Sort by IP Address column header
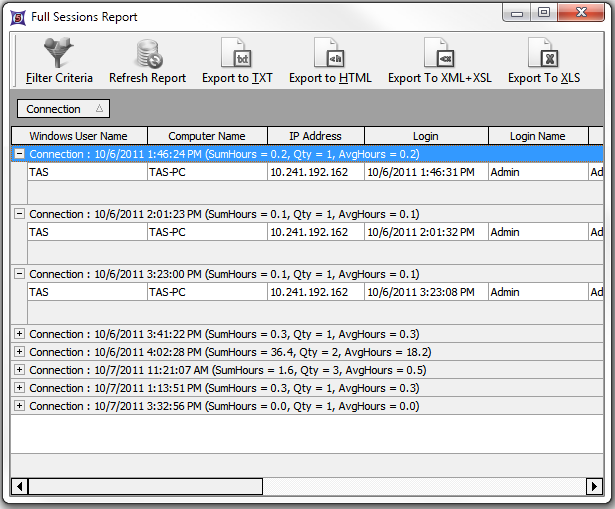Screen dimensions: 615x509 click(315, 136)
